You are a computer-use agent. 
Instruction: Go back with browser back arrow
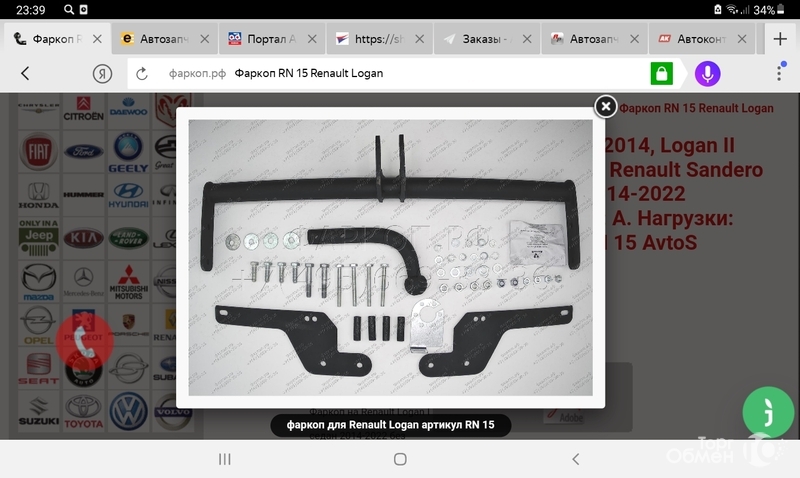(x=25, y=73)
